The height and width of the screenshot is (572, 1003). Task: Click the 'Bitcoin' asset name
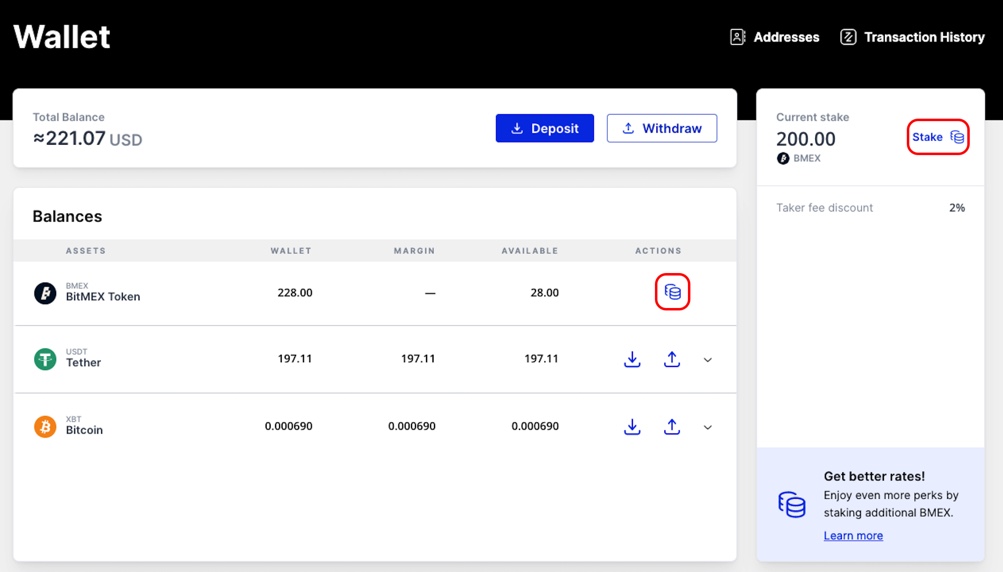84,430
